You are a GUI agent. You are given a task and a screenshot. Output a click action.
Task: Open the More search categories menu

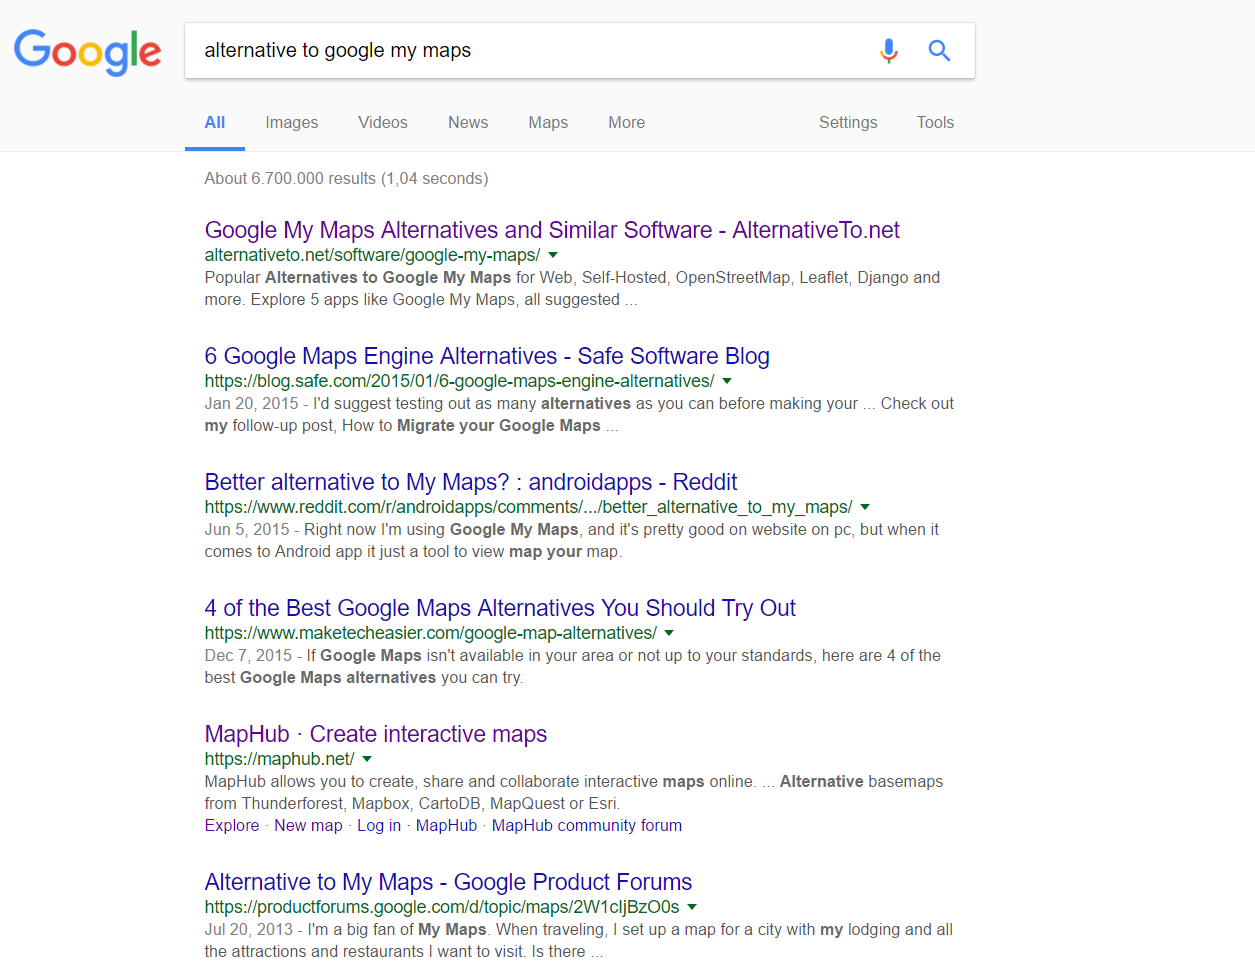coord(627,122)
